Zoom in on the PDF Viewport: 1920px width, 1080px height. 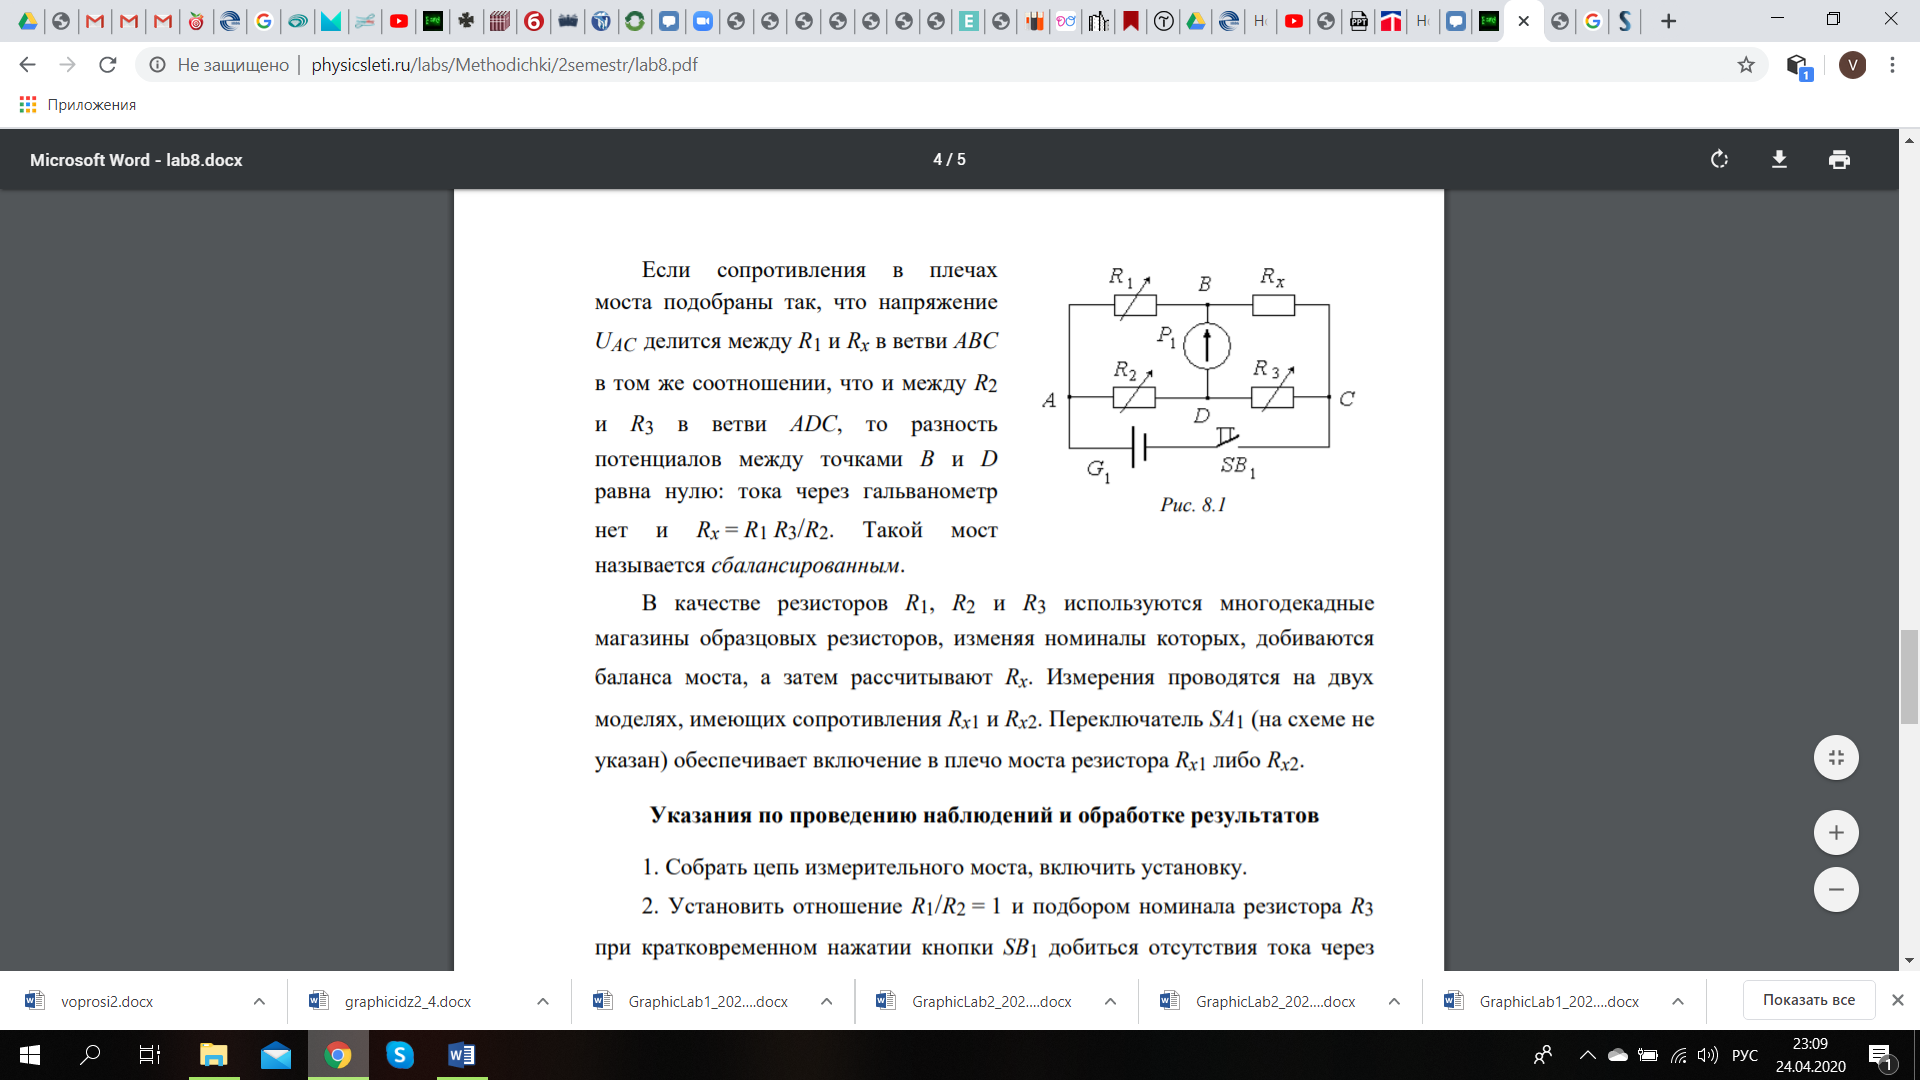click(1836, 833)
